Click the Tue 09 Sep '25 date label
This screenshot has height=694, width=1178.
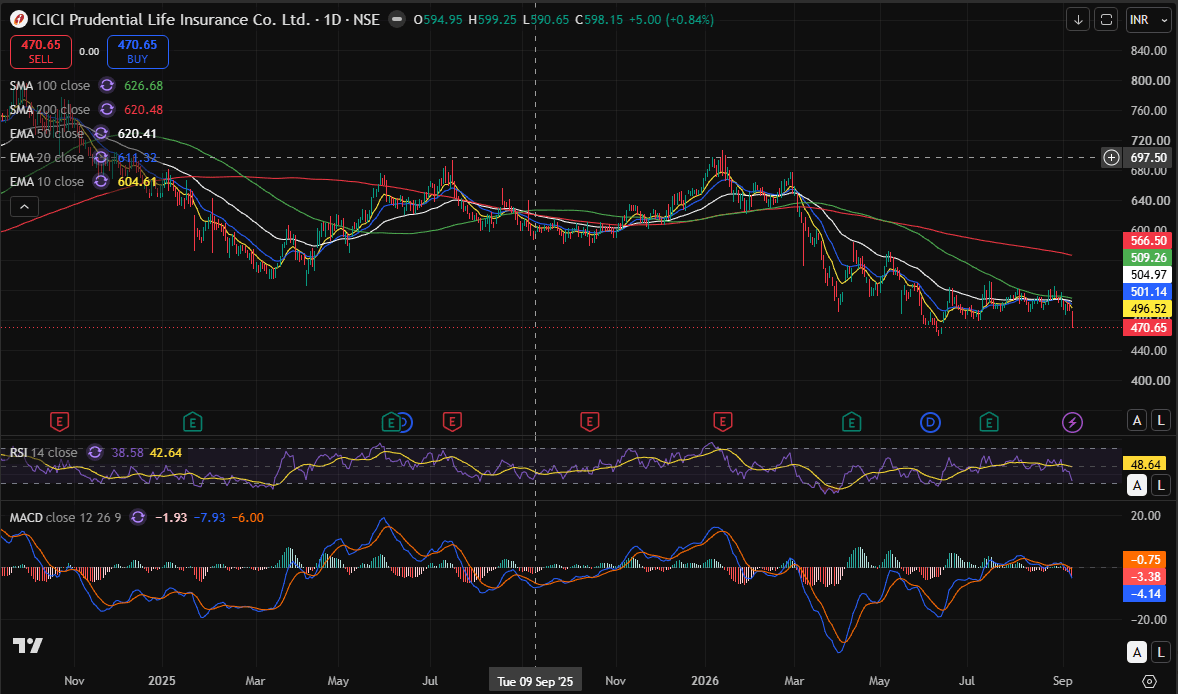coord(535,681)
